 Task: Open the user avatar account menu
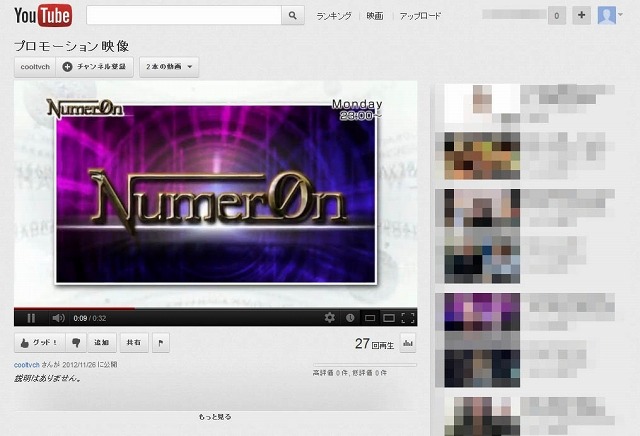point(610,16)
